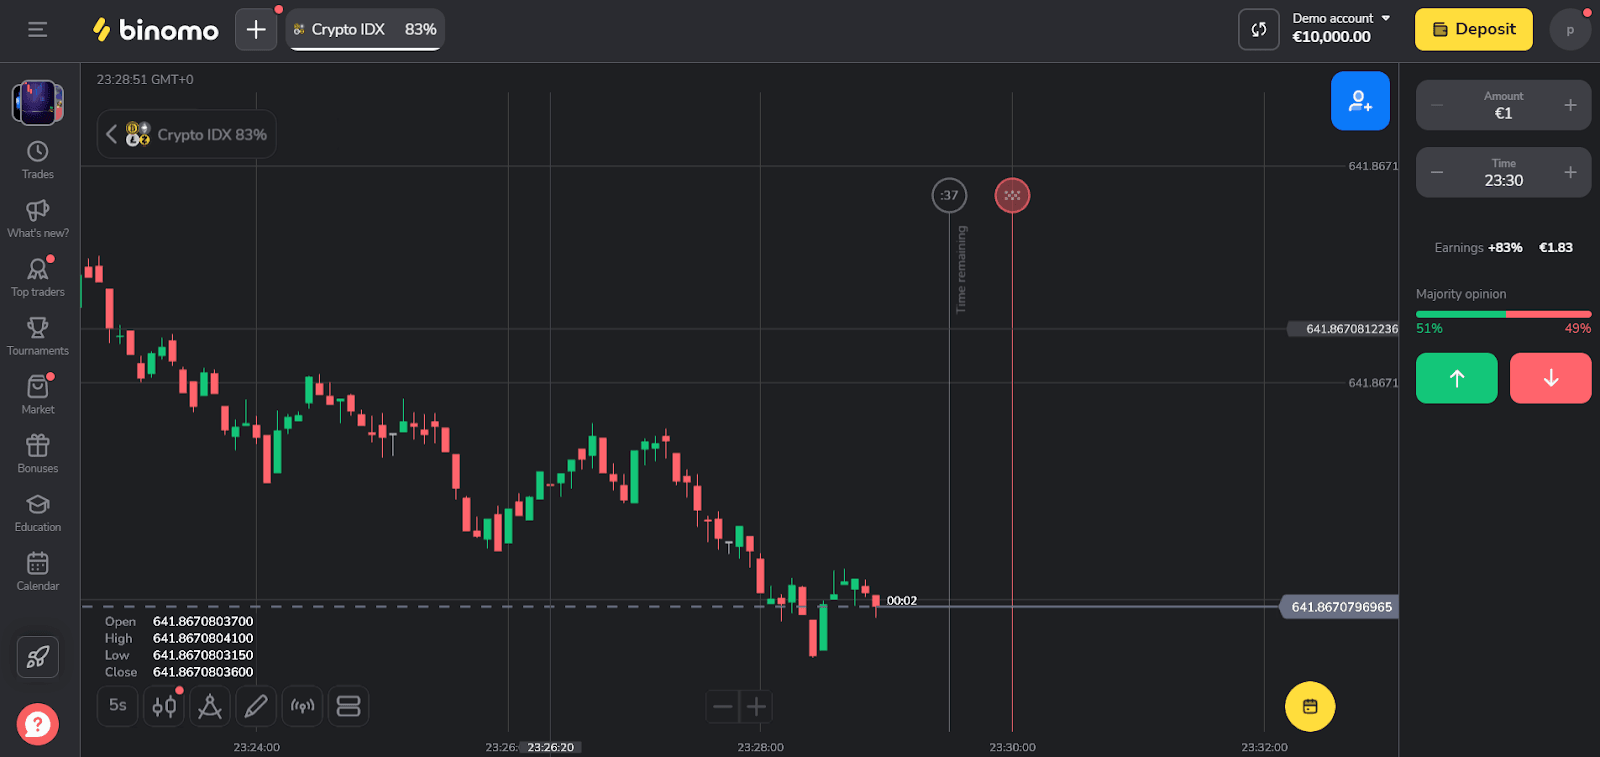
Task: Click the account switch refresh icon
Action: point(1259,29)
